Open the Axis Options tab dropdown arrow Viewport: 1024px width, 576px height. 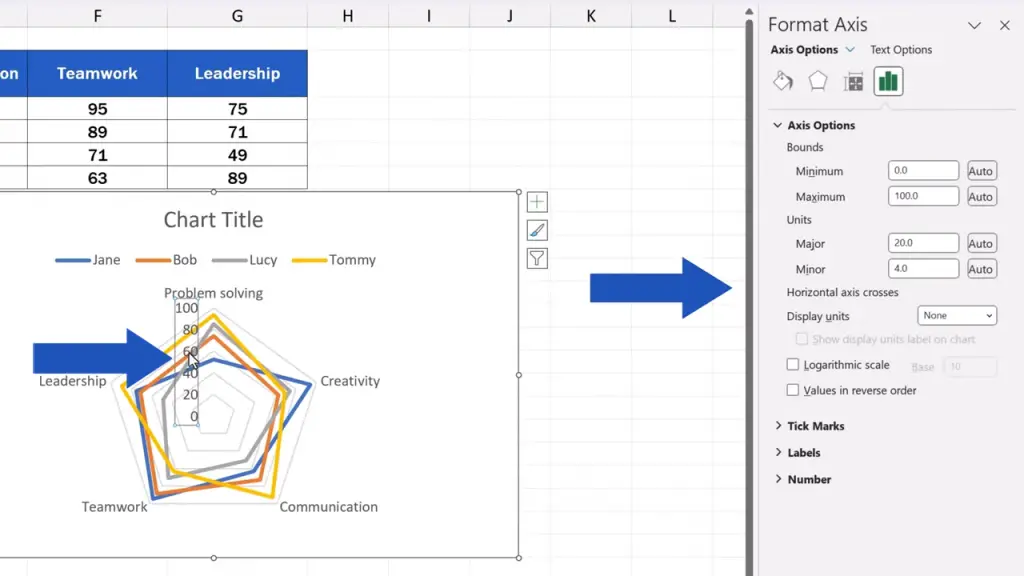850,50
